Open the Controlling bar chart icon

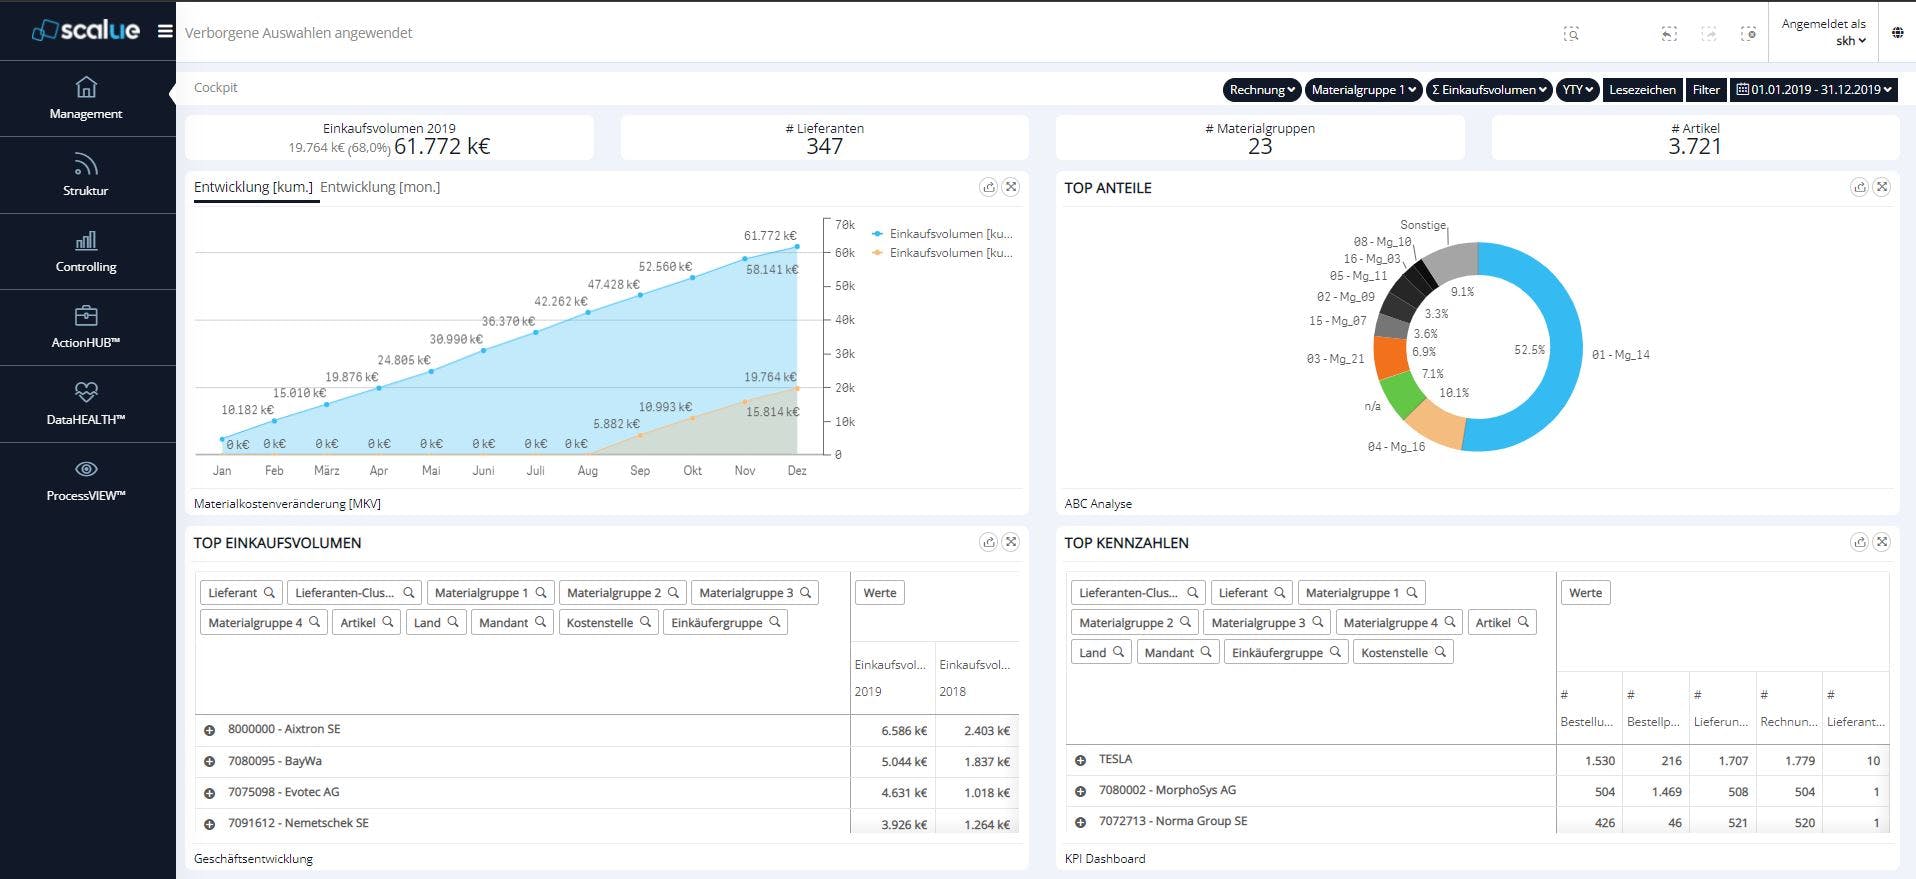coord(86,241)
